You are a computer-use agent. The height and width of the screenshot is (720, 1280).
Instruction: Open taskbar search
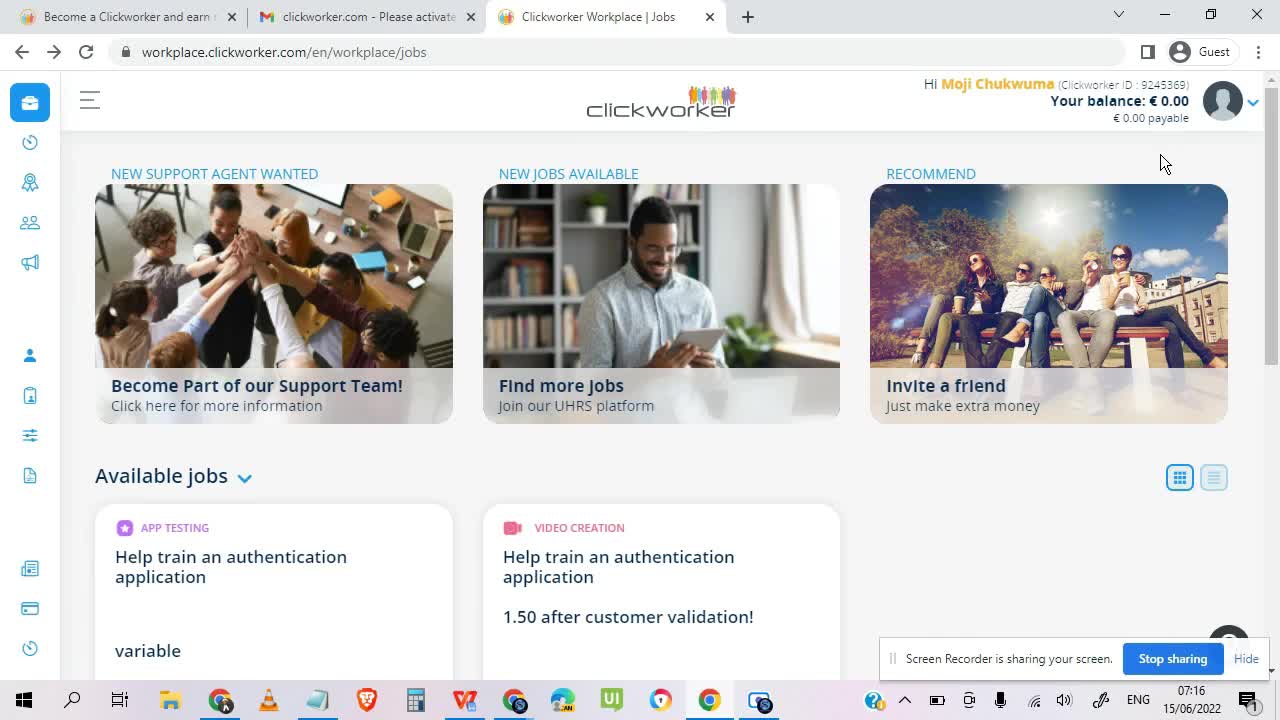(72, 700)
